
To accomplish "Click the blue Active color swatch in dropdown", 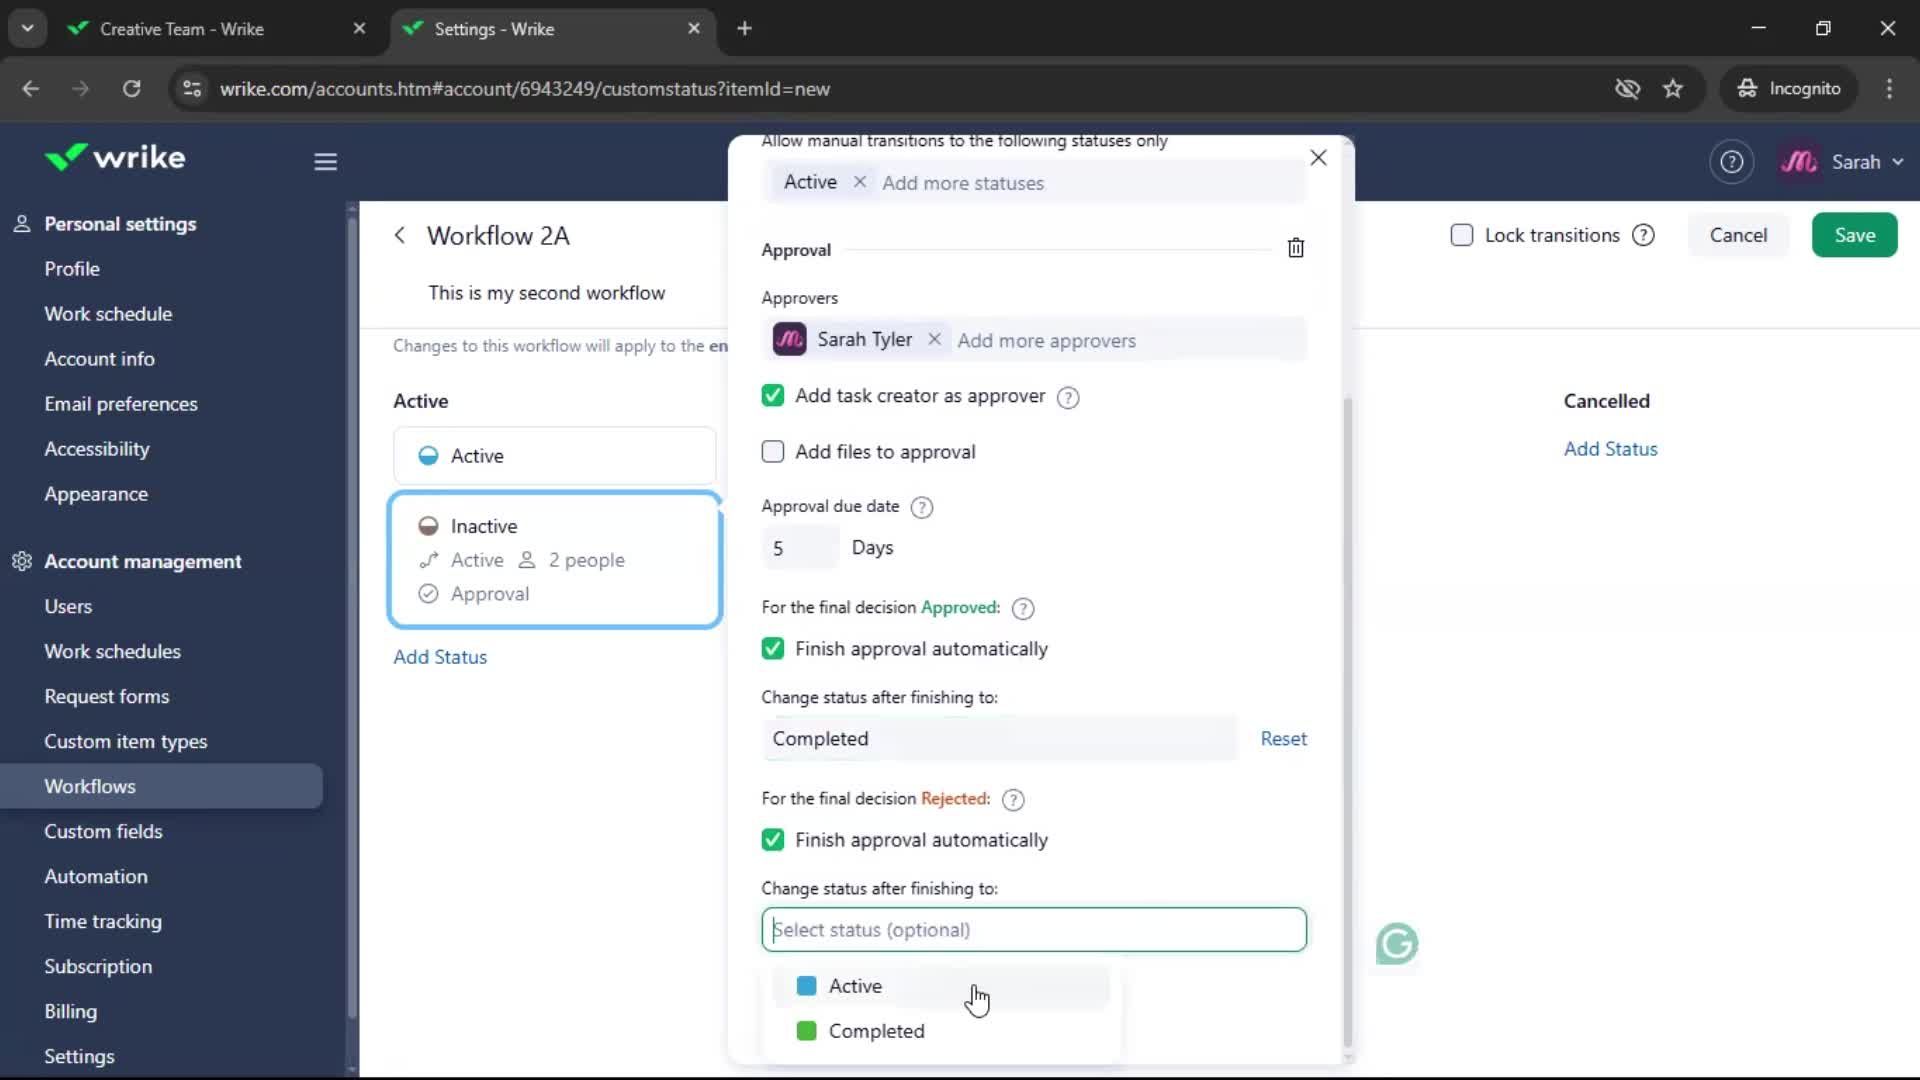I will 806,986.
